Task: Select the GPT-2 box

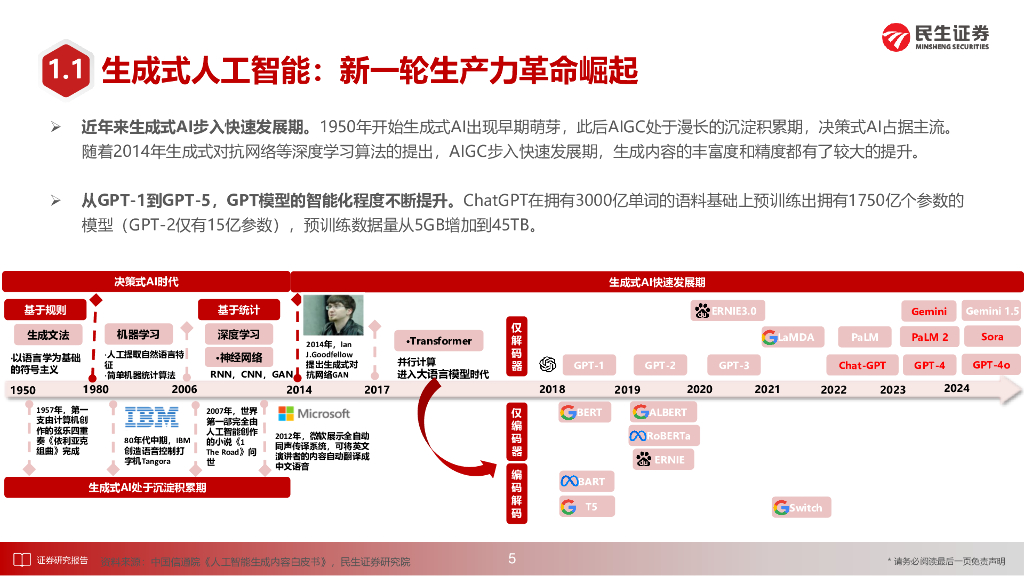Action: tap(660, 365)
